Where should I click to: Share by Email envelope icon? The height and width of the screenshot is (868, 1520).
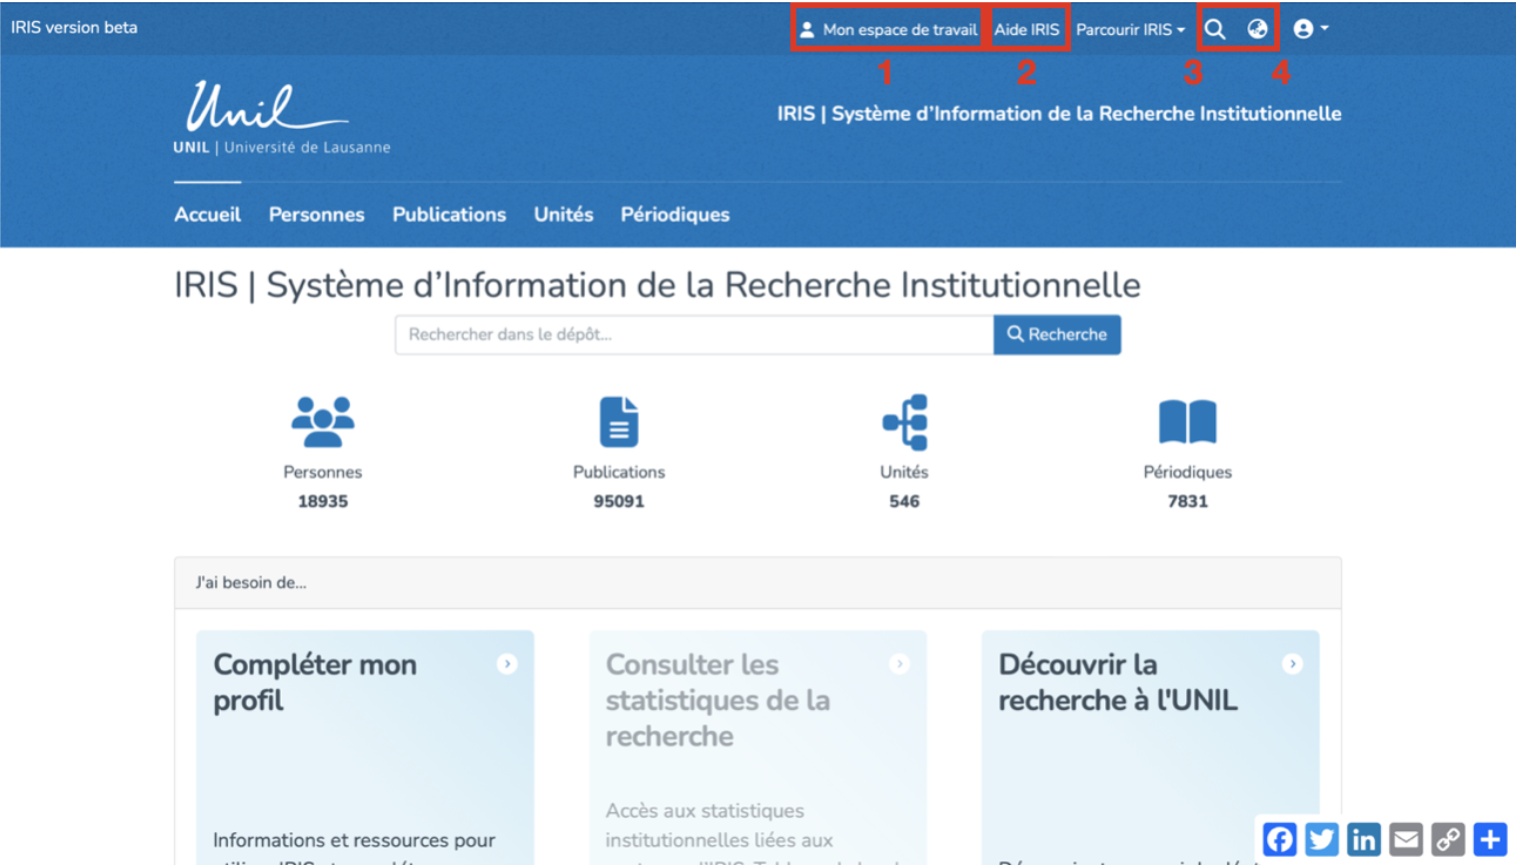(1406, 840)
